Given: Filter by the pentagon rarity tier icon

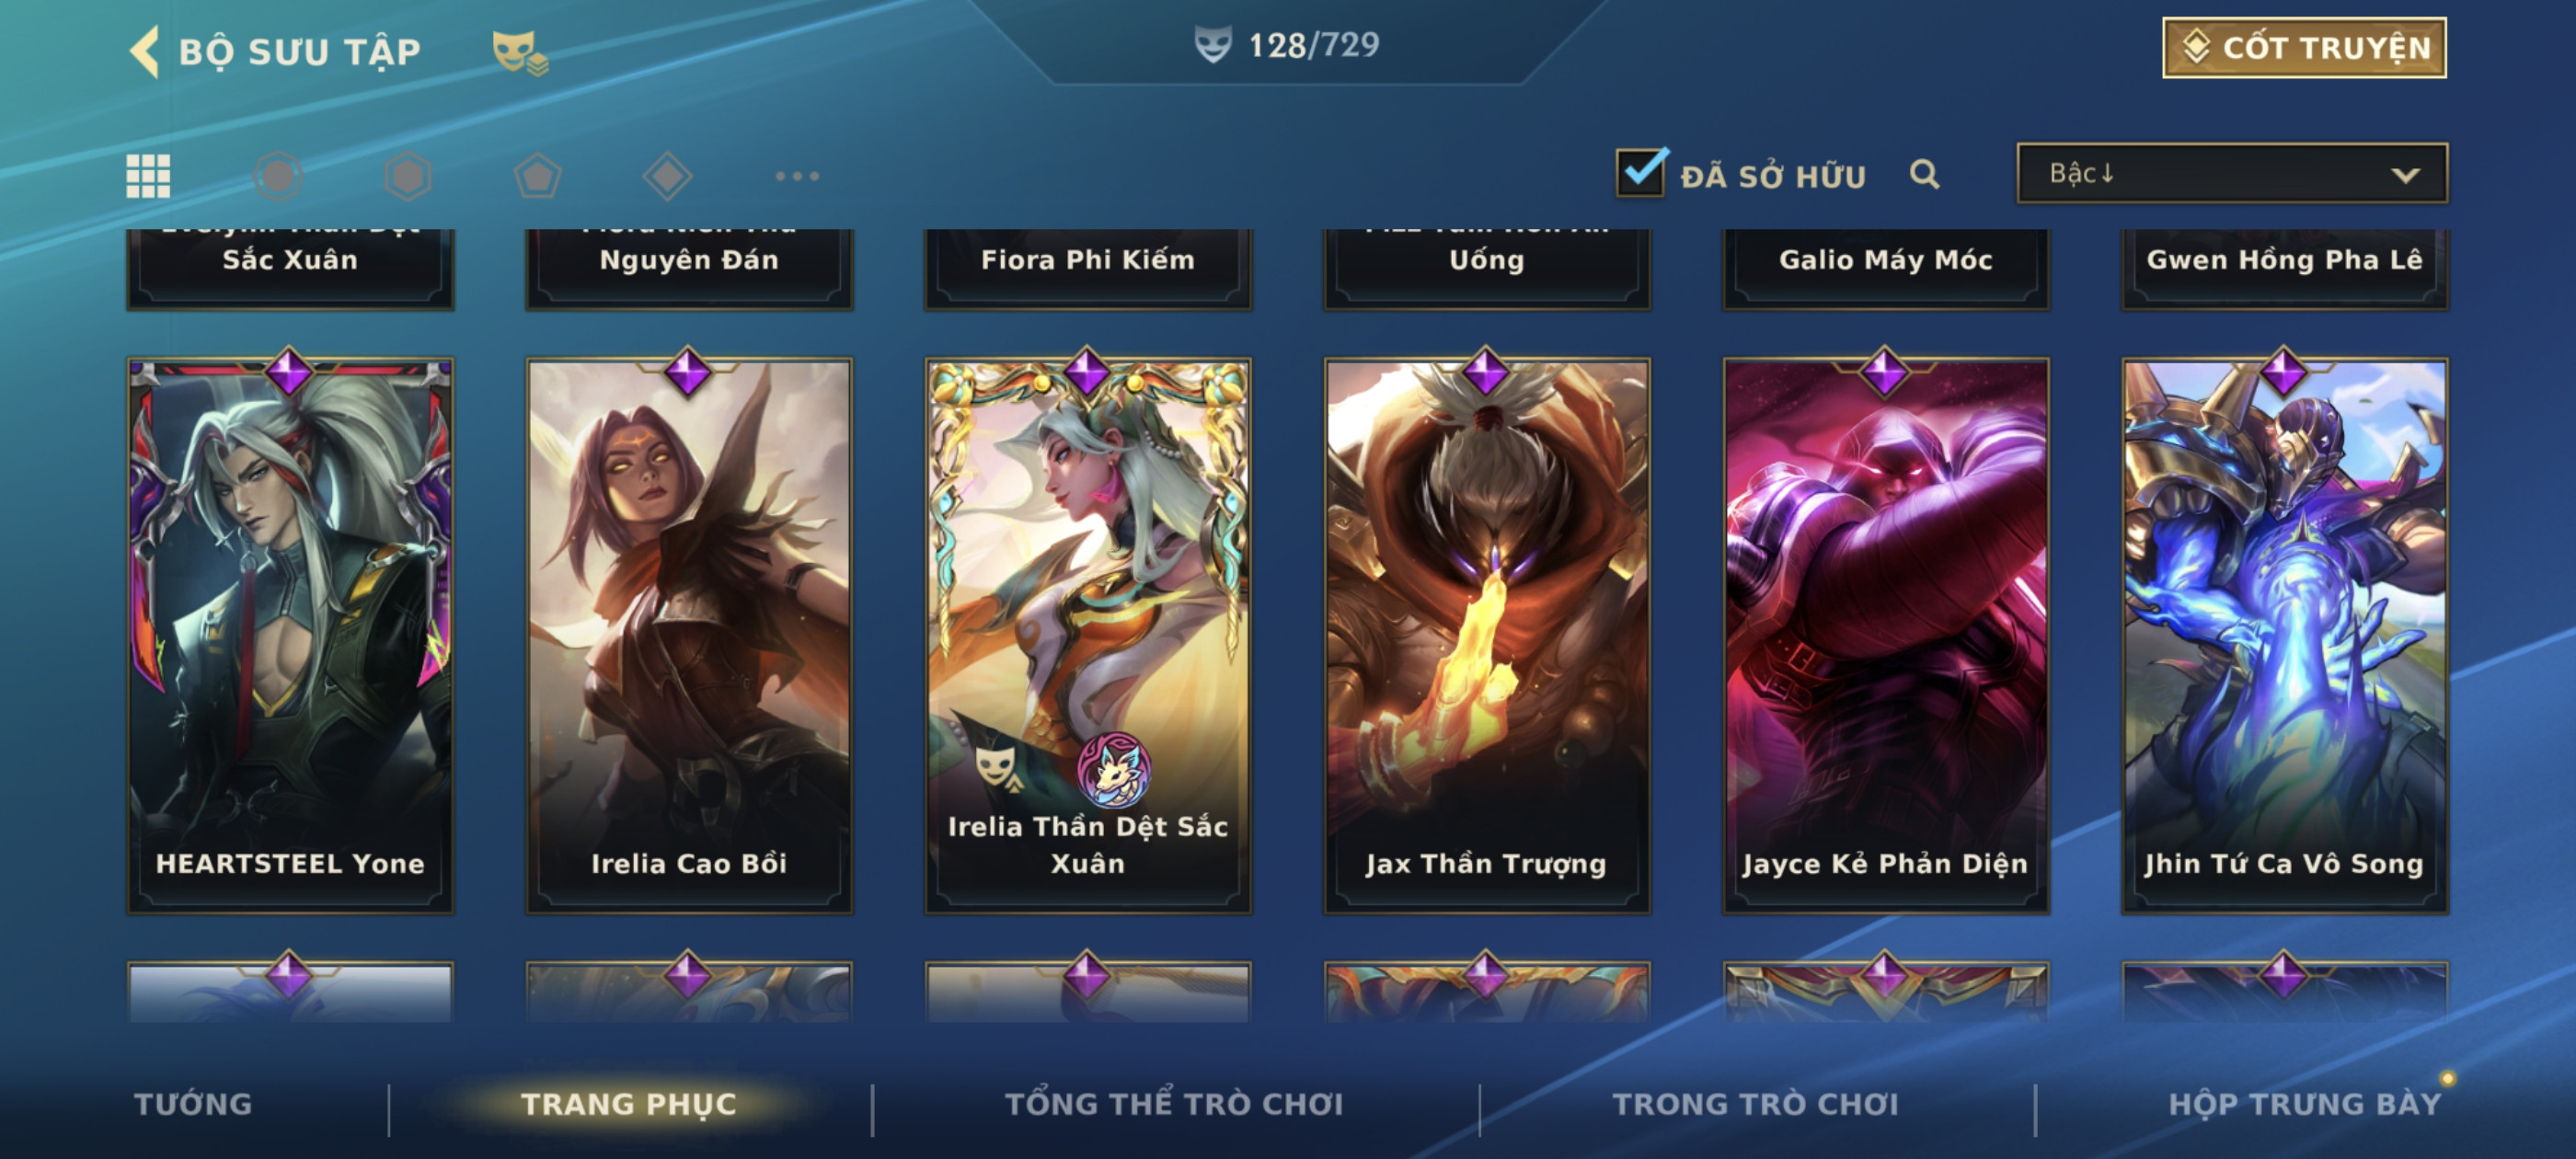Looking at the screenshot, I should coord(538,176).
